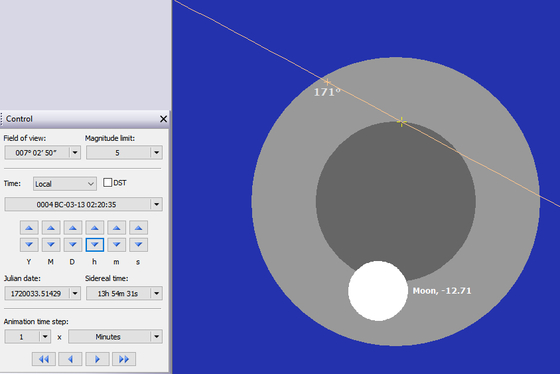Play animation forward one step
560x374 pixels.
tap(97, 359)
